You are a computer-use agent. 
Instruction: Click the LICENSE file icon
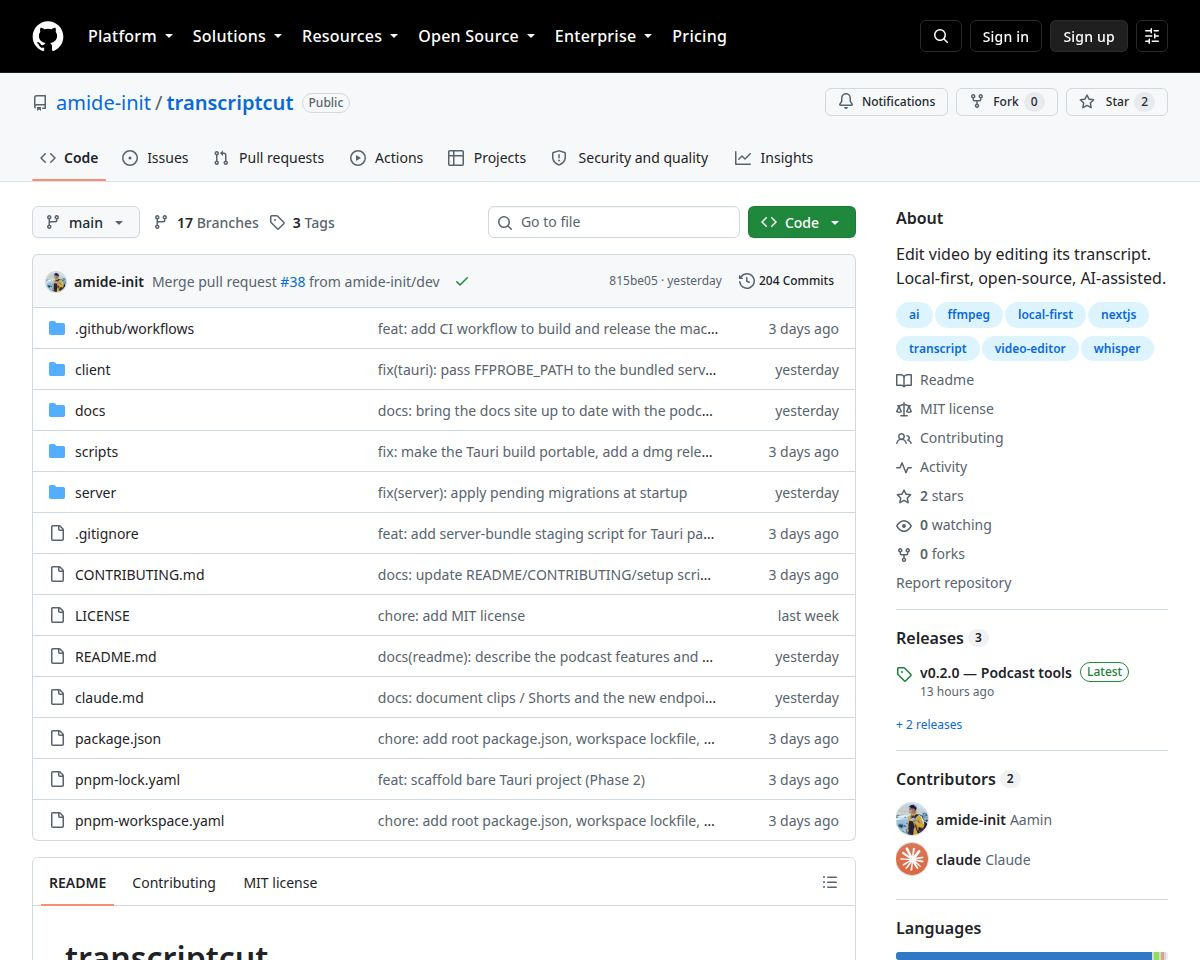click(57, 616)
